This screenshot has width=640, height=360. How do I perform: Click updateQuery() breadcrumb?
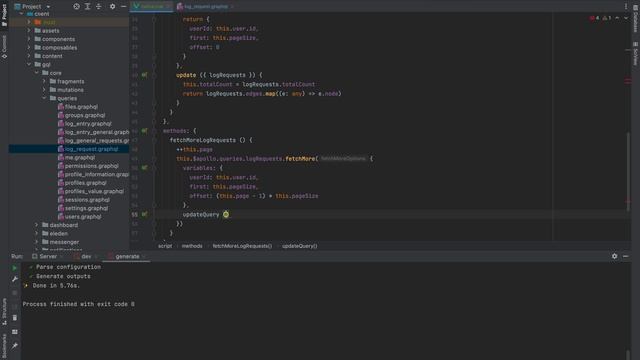[300, 246]
